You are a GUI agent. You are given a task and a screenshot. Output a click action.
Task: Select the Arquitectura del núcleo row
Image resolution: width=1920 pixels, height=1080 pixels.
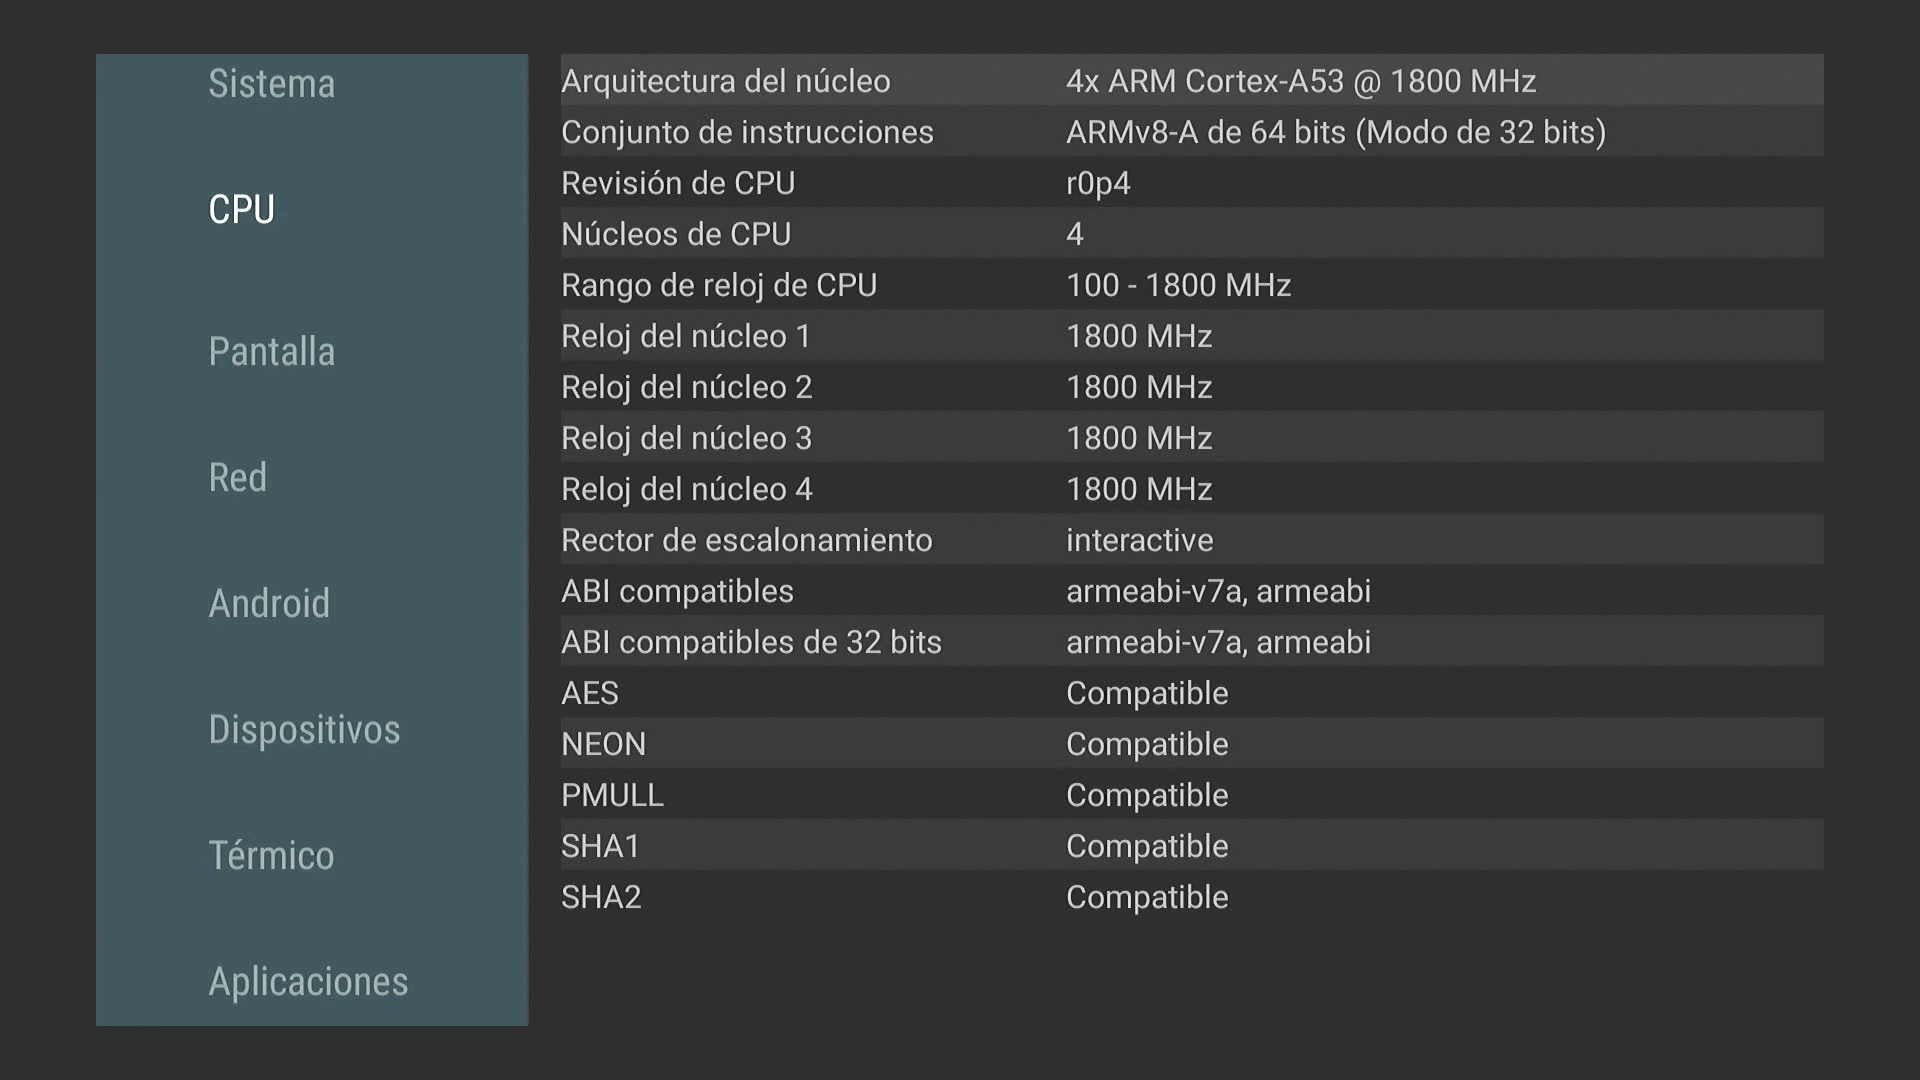point(1190,81)
